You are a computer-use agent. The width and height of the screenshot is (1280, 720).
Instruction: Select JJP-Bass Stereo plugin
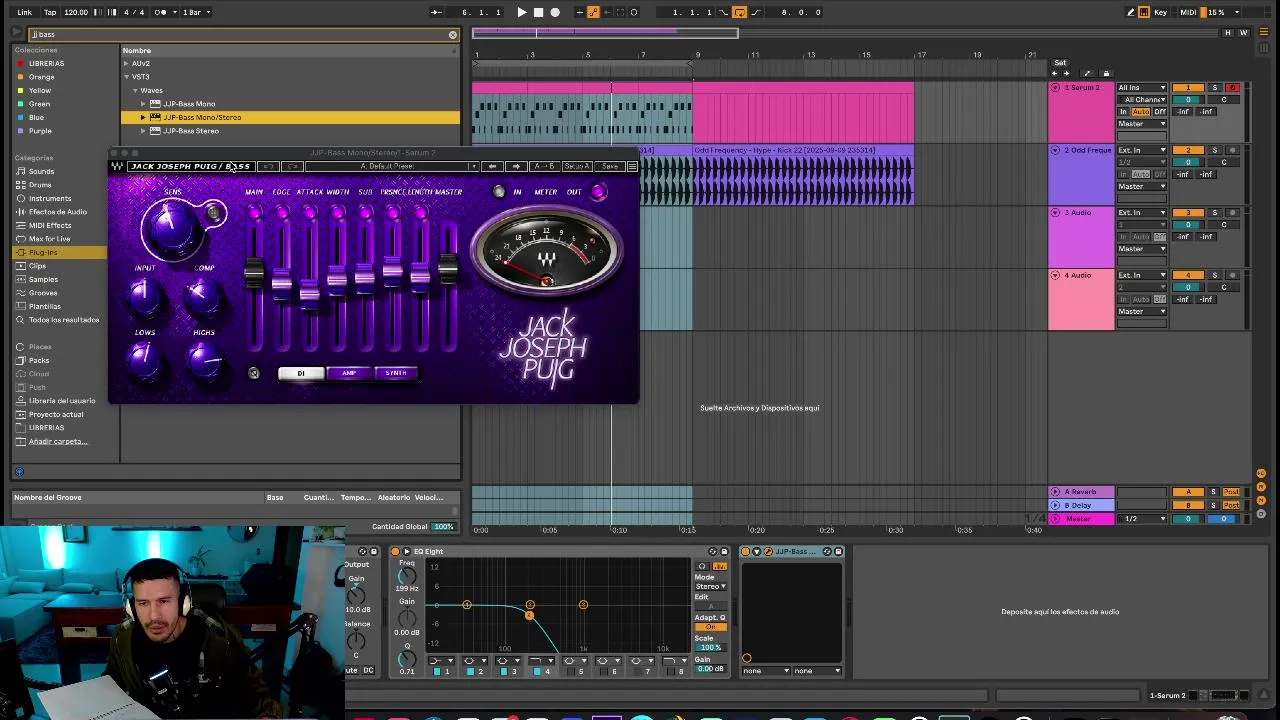click(190, 131)
